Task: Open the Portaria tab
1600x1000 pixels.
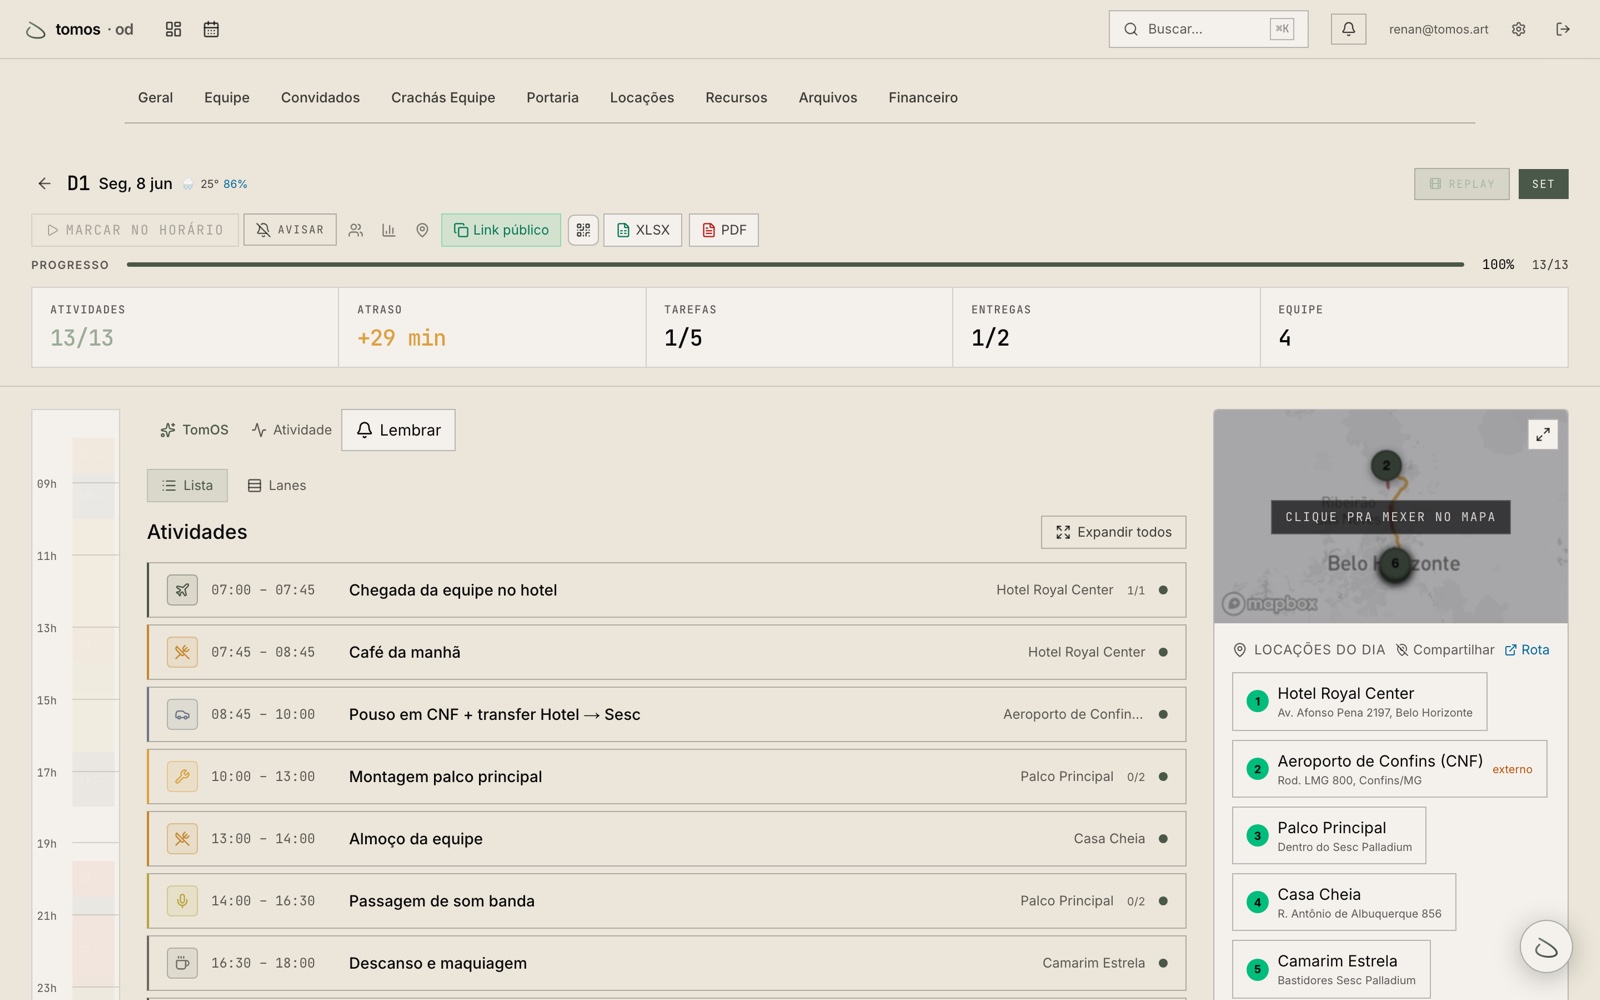Action: click(x=552, y=97)
